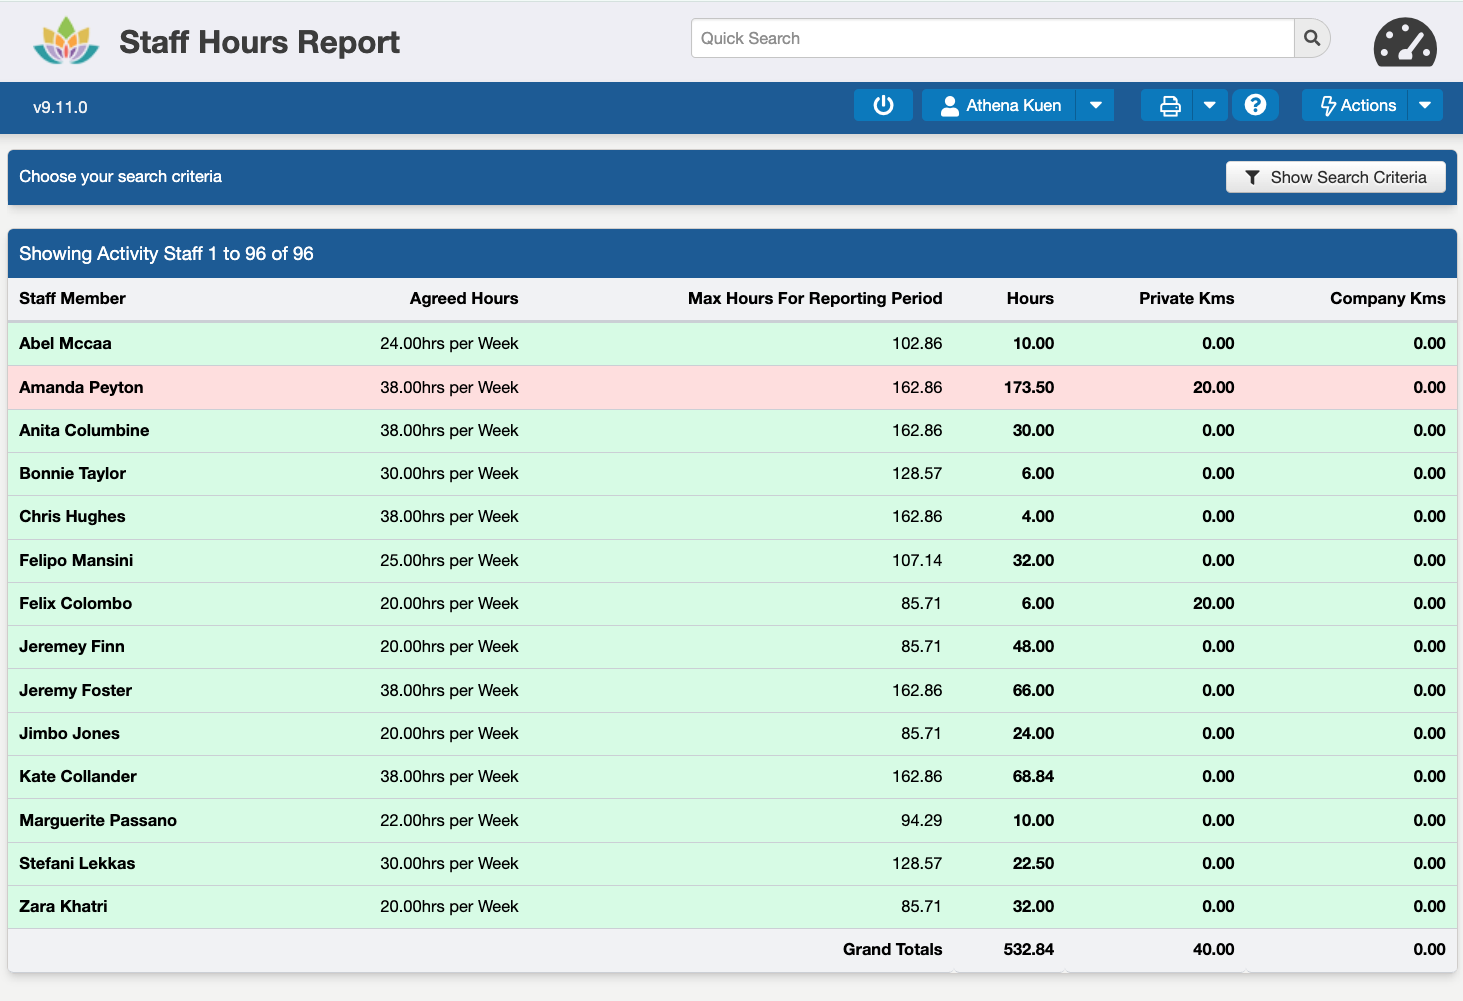Screen dimensions: 1463x1001
Task: Click the printer icon button
Action: click(x=1169, y=105)
